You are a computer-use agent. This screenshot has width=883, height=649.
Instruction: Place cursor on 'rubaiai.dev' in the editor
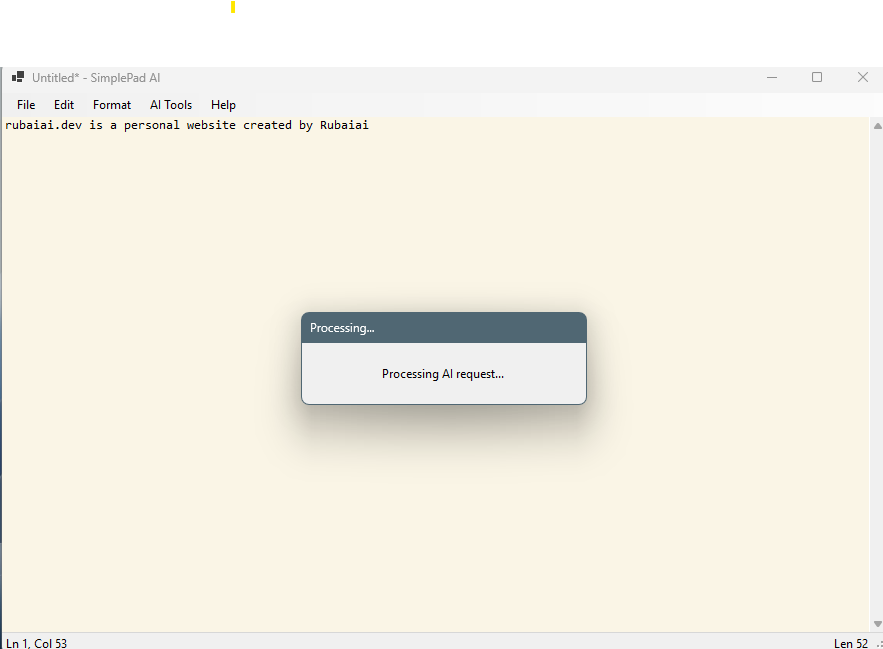tap(43, 125)
